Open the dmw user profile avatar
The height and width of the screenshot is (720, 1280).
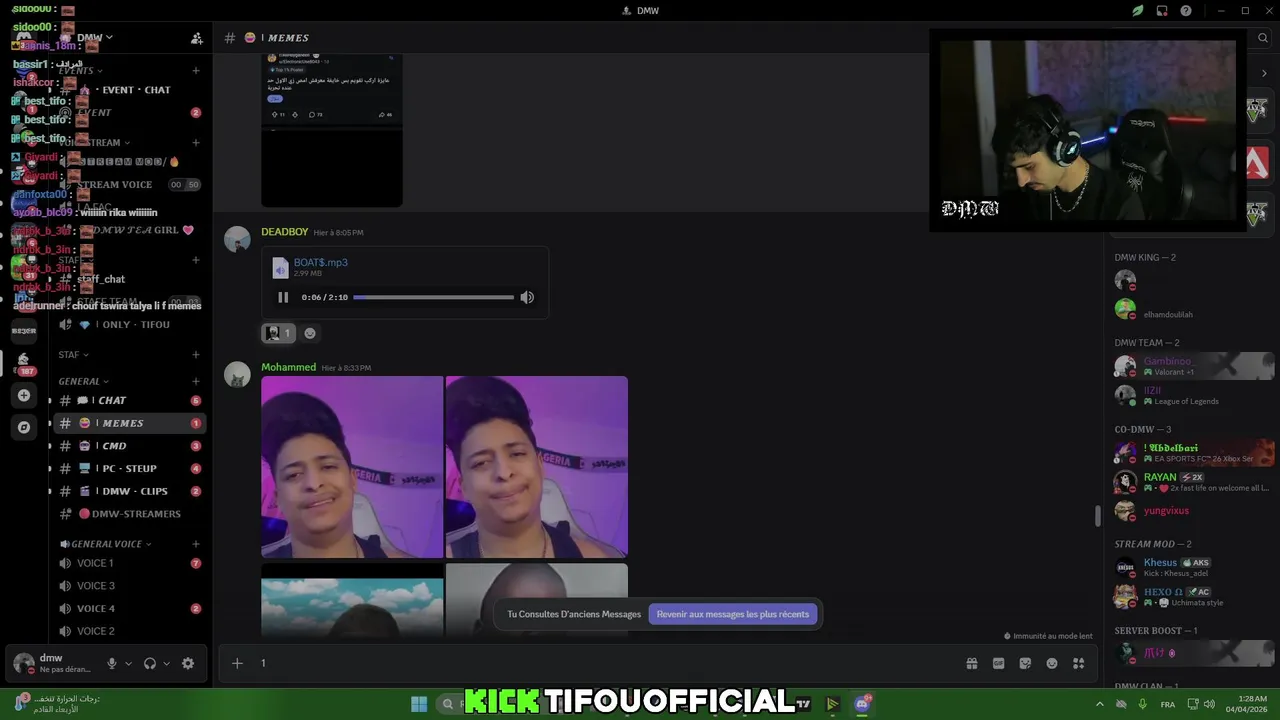(24, 663)
